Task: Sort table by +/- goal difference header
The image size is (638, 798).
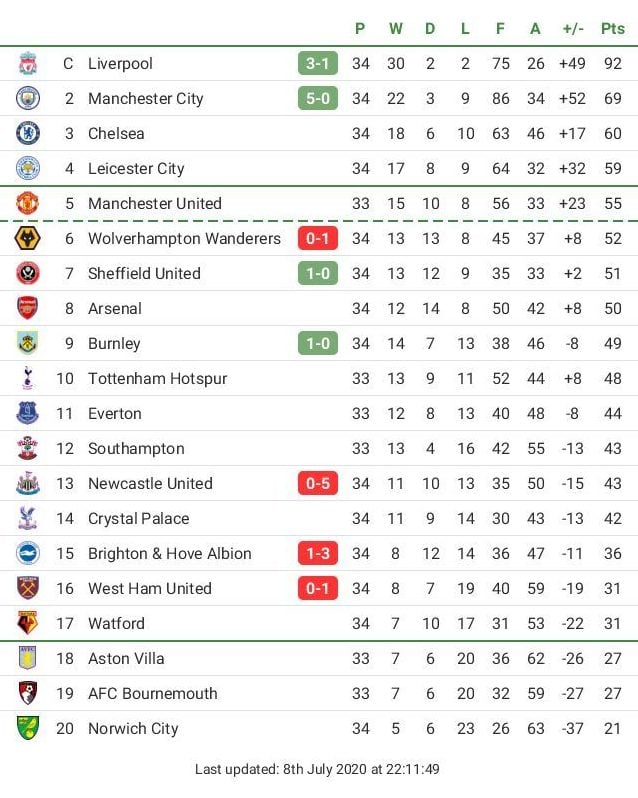Action: [x=572, y=28]
